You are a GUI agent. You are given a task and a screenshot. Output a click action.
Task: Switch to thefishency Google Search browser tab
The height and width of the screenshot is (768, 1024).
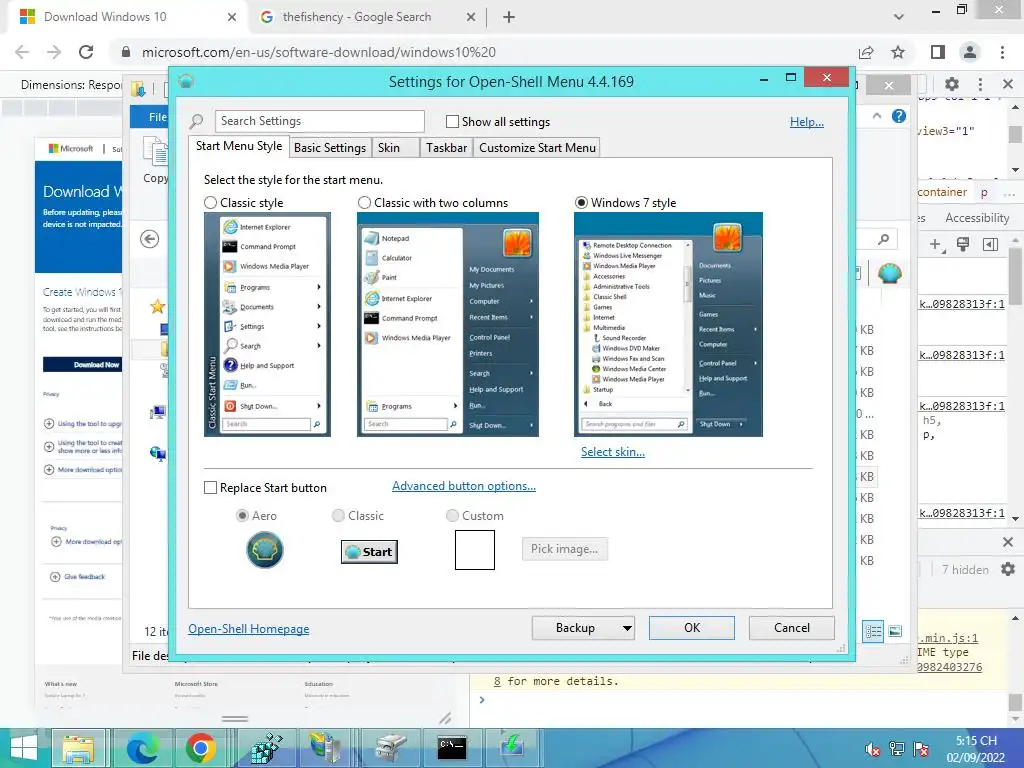pyautogui.click(x=357, y=17)
